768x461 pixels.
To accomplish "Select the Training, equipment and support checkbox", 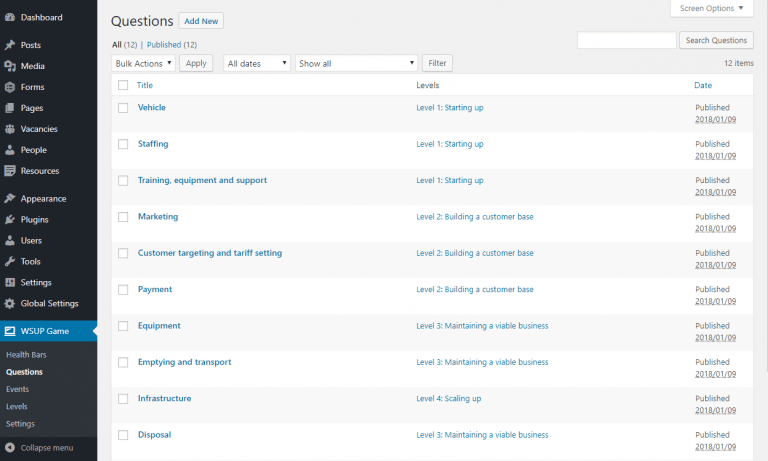I will [123, 181].
